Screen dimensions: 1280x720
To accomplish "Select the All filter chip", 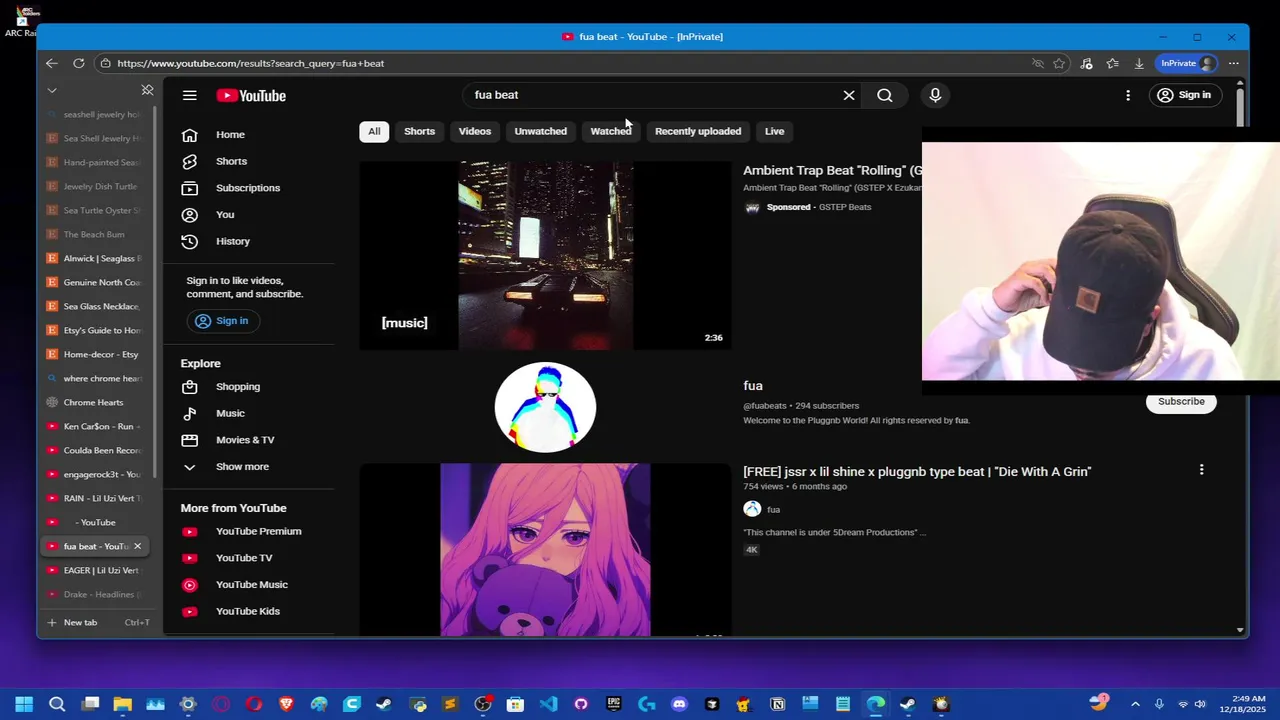I will 374,131.
